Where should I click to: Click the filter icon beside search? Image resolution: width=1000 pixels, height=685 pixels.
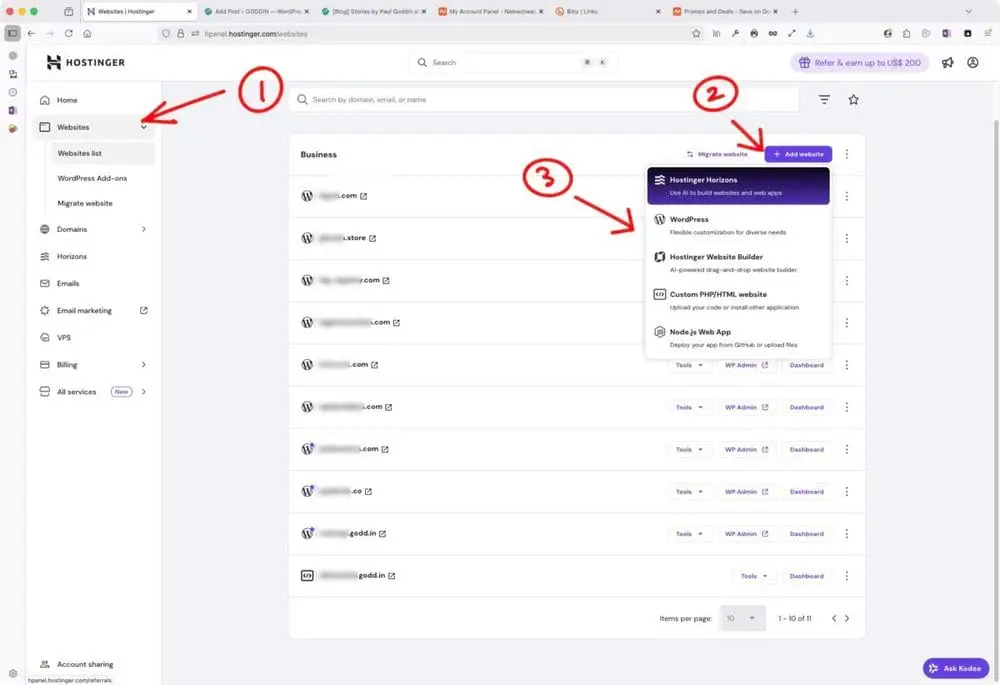[824, 99]
